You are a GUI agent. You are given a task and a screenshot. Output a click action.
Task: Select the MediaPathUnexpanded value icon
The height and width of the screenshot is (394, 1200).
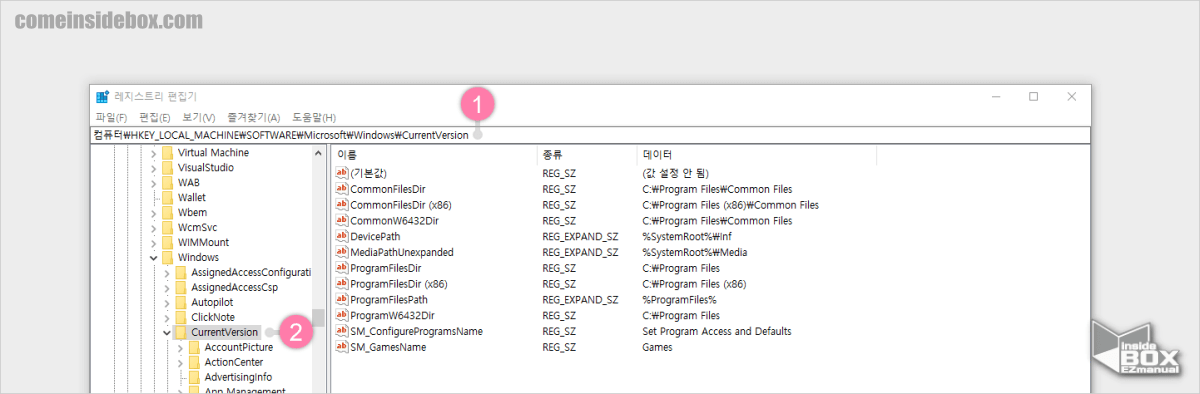point(341,252)
